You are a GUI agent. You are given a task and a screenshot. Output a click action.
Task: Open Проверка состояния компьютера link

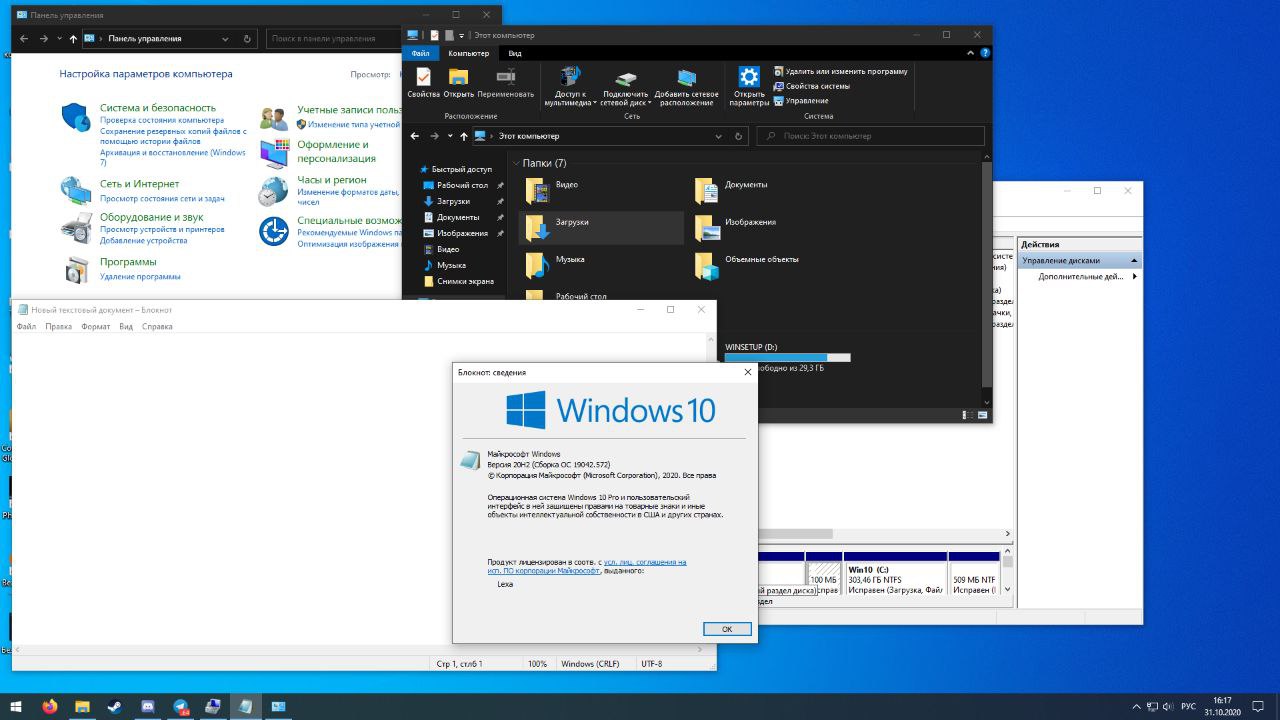tap(162, 120)
